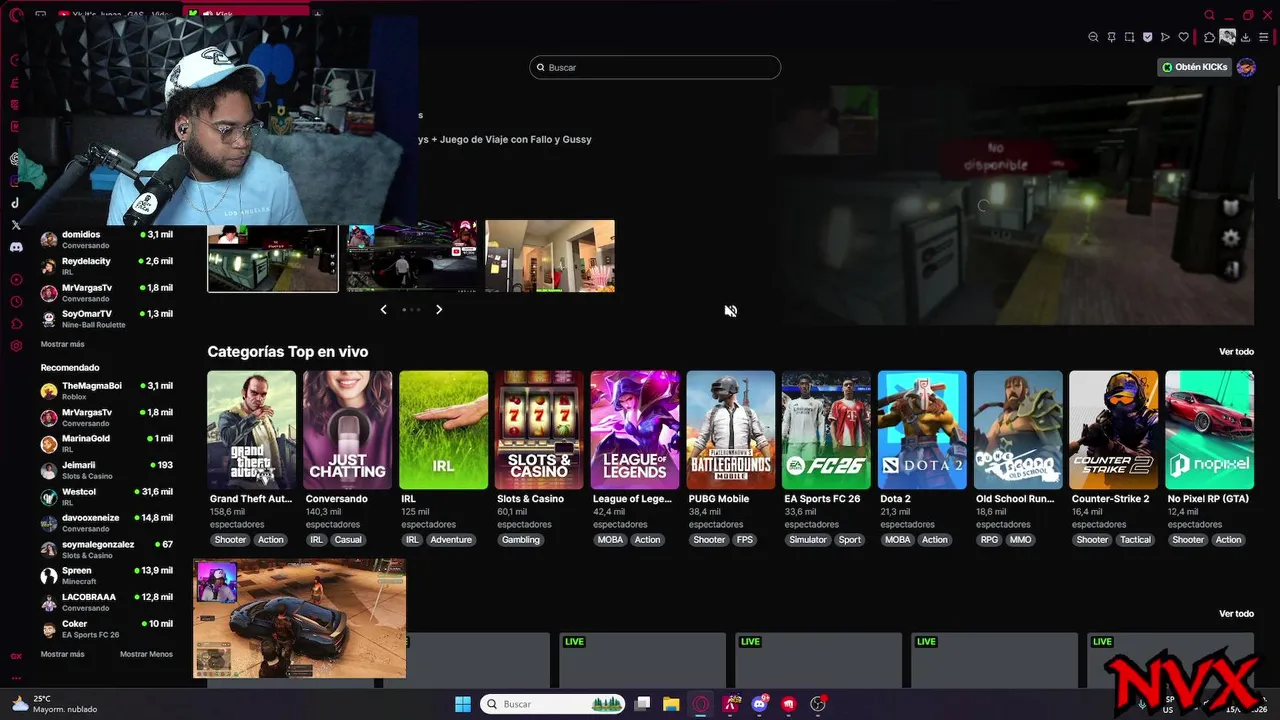Open sidebar settings gear icon
The height and width of the screenshot is (720, 1280).
[x=16, y=346]
